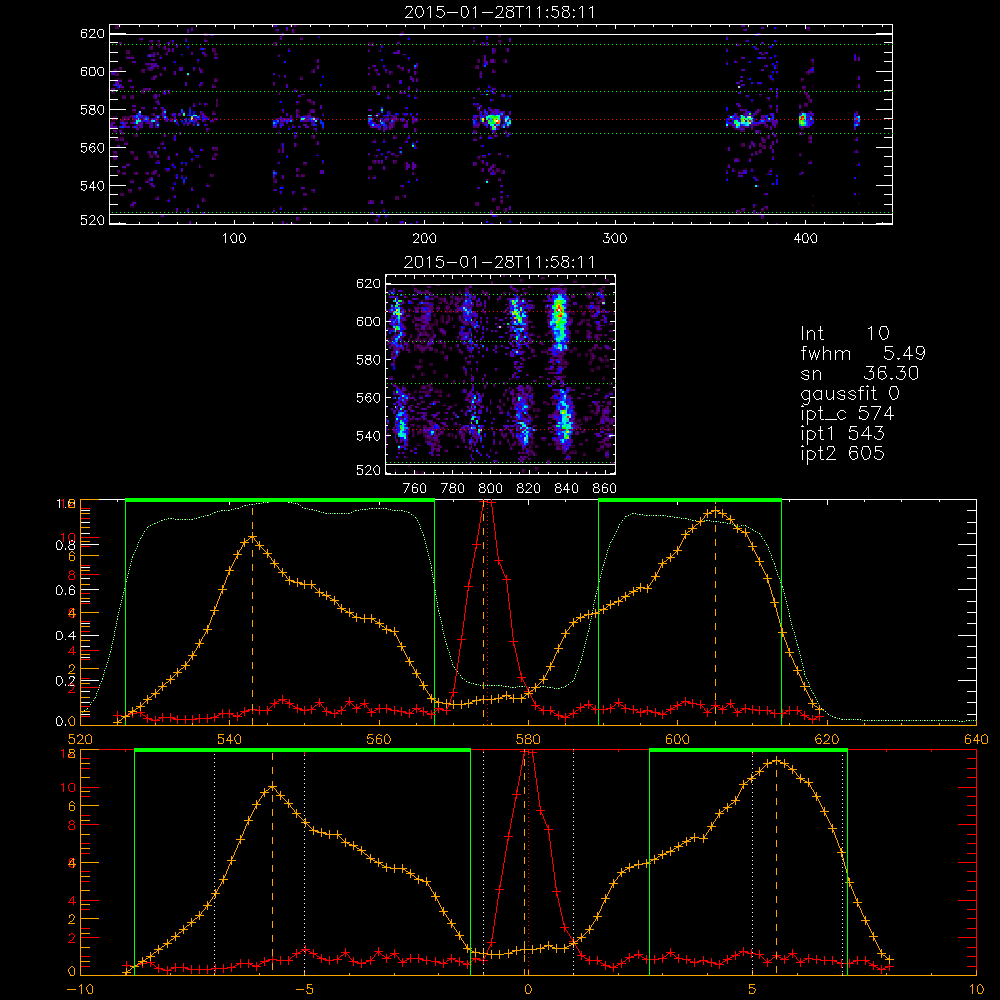
Task: Click the timestamp title above the small middle image
Action: tap(500, 262)
